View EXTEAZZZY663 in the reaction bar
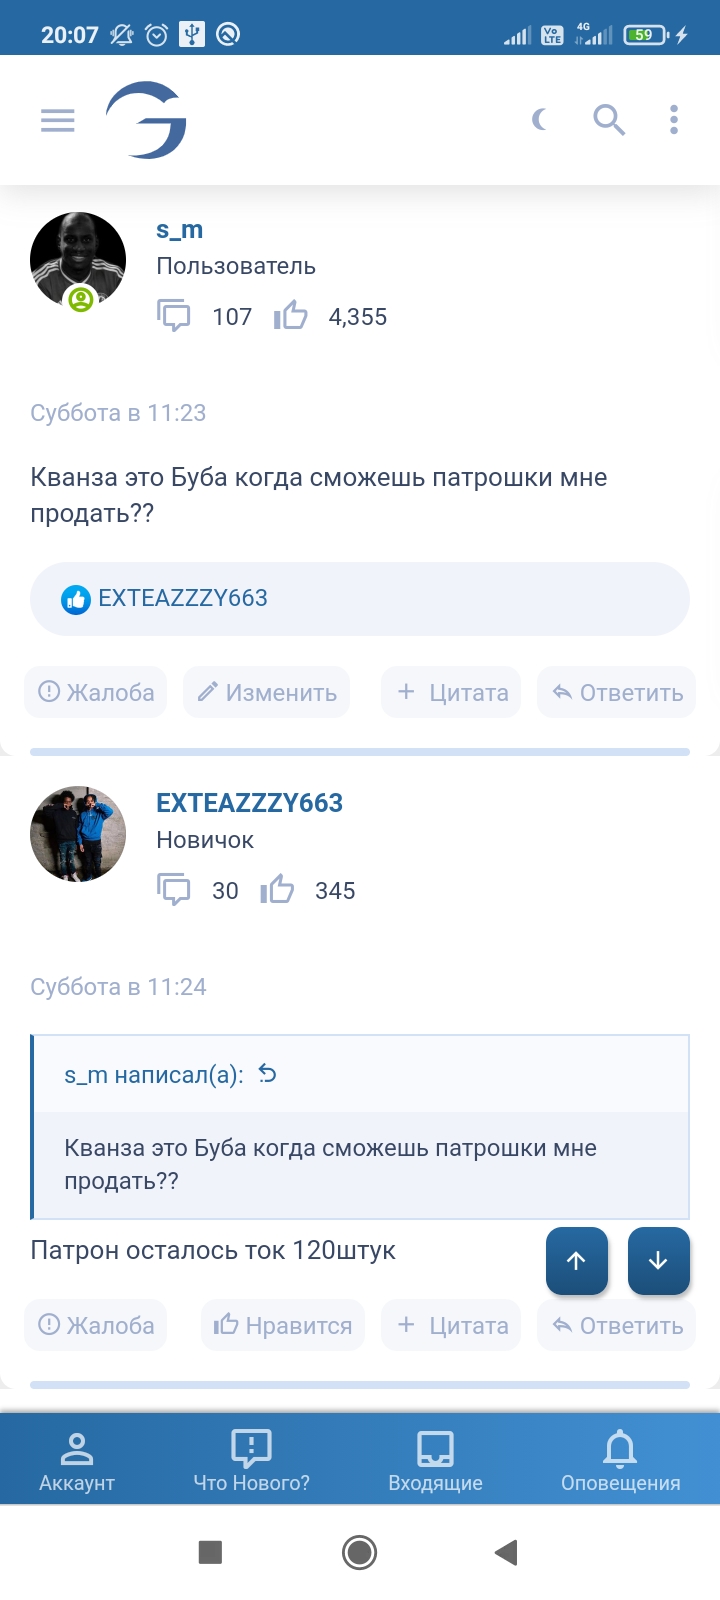The height and width of the screenshot is (1600, 720). tap(182, 598)
